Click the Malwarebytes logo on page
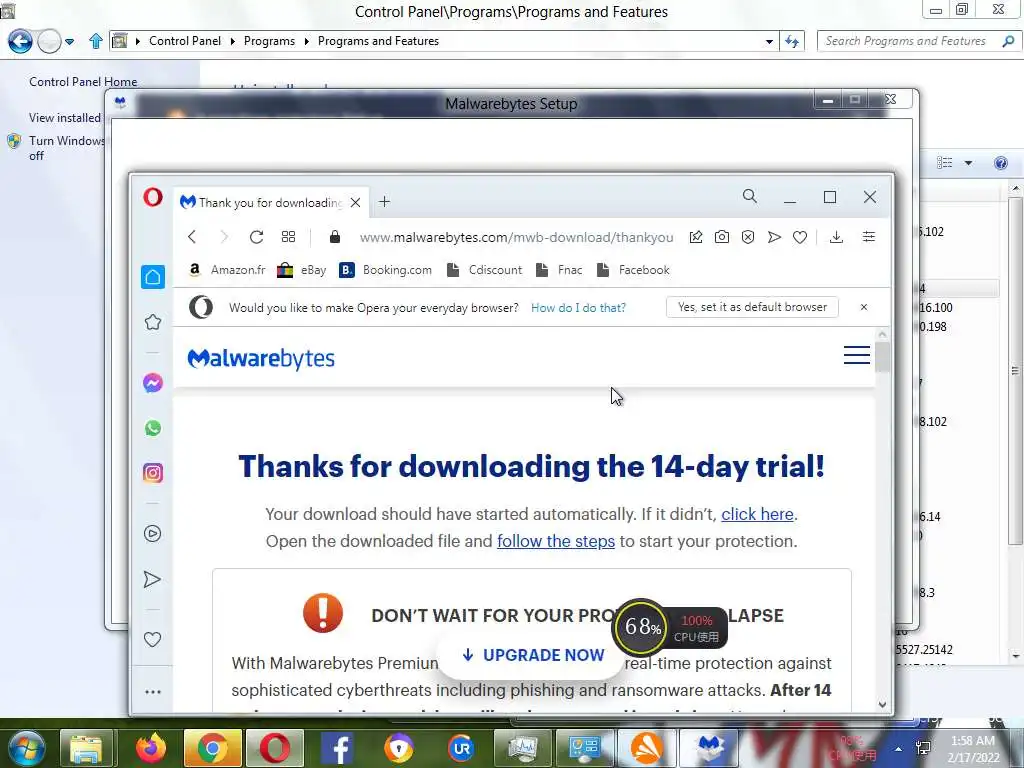1024x768 pixels. tap(261, 359)
